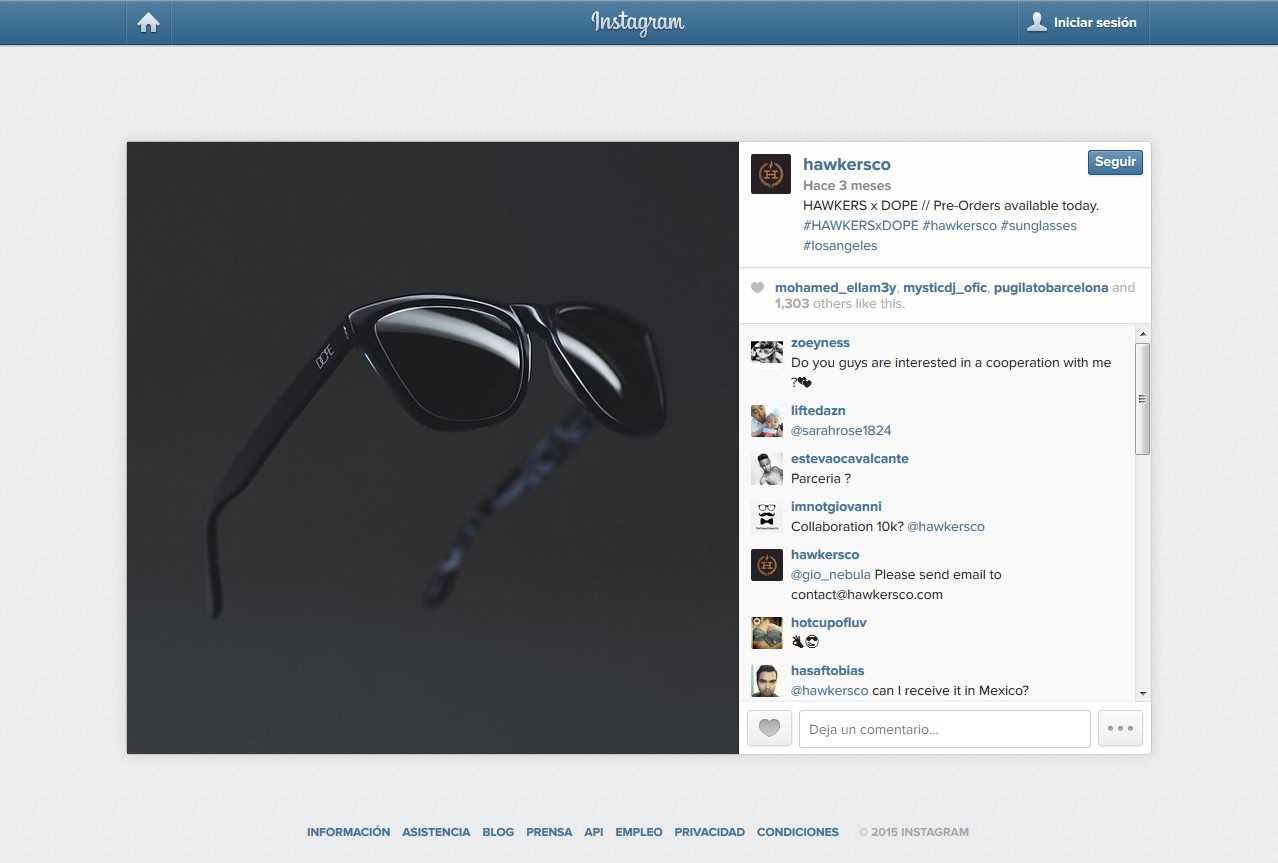Go to the Instagram home icon
The width and height of the screenshot is (1278, 863).
[x=149, y=23]
